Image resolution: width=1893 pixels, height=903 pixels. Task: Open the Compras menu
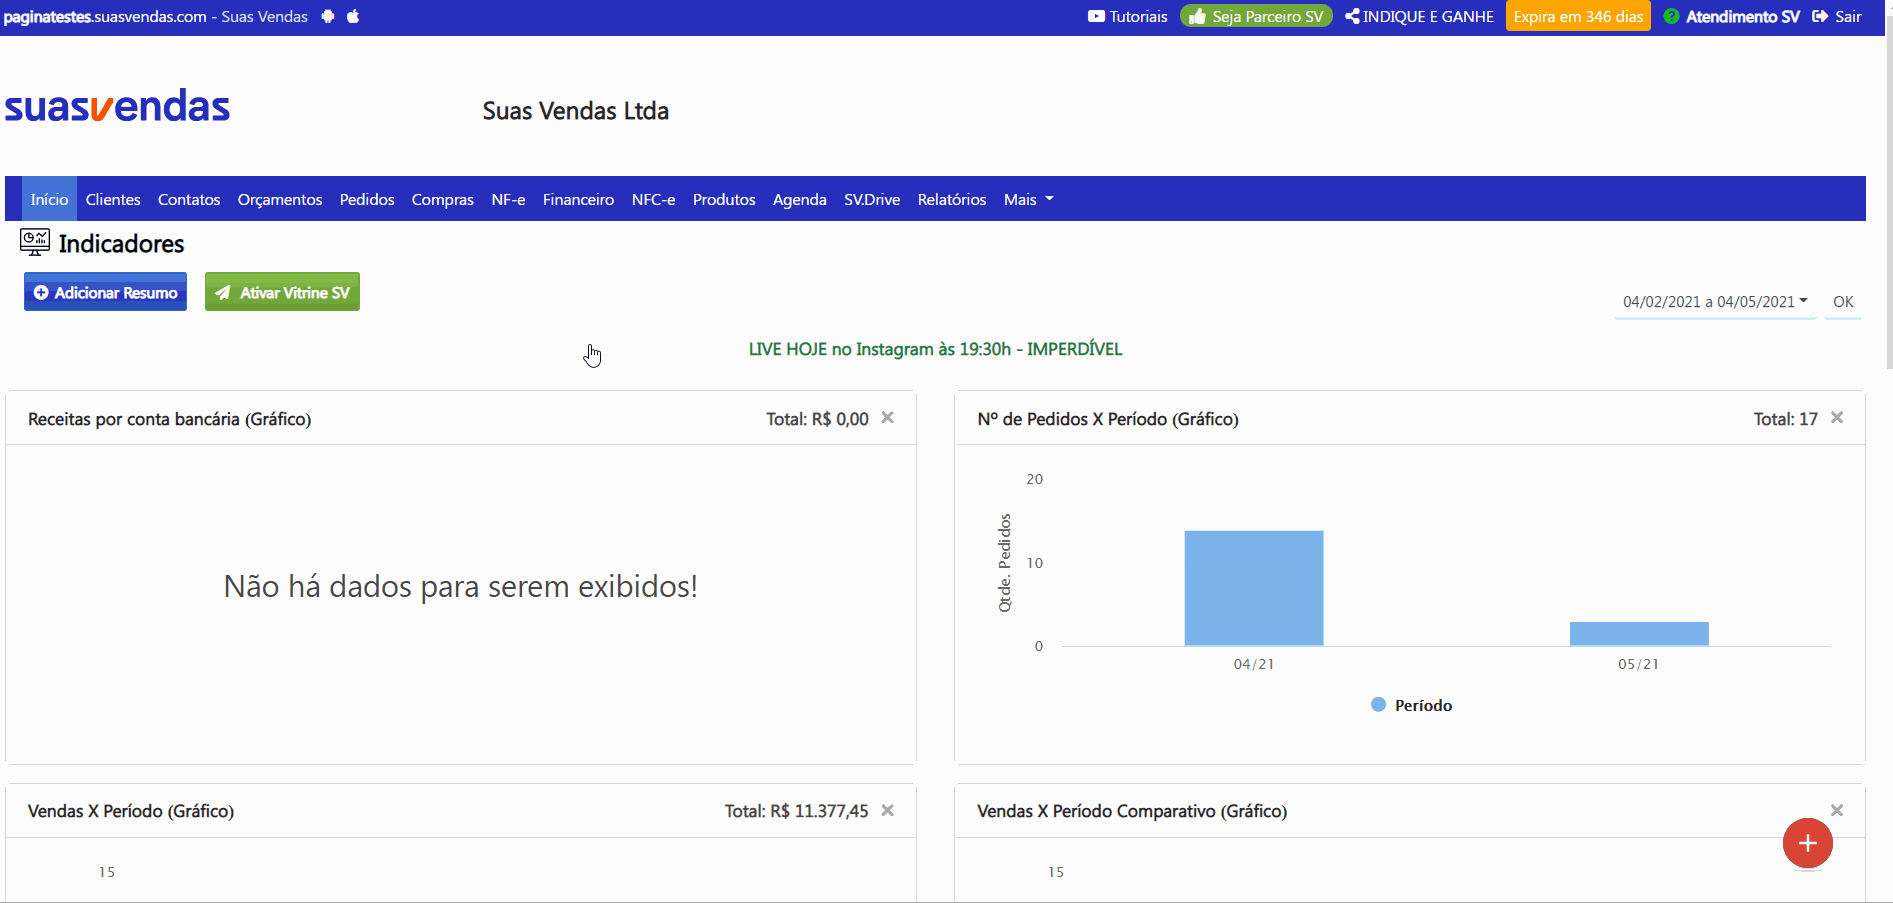443,199
